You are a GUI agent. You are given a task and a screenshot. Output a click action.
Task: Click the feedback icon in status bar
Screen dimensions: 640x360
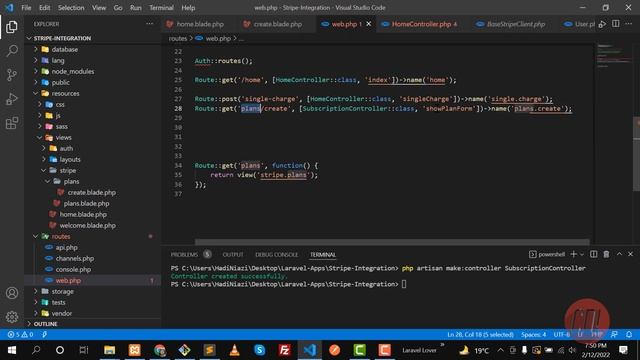[x=614, y=335]
